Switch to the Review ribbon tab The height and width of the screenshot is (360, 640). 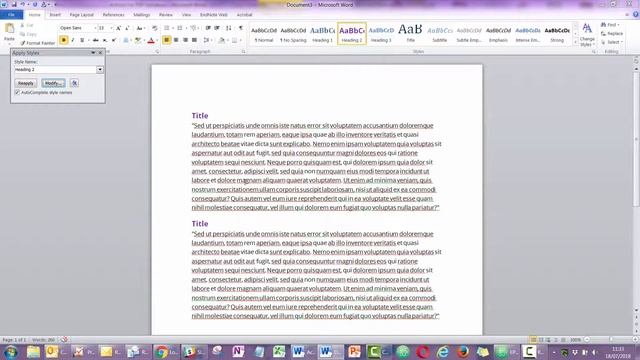(166, 15)
